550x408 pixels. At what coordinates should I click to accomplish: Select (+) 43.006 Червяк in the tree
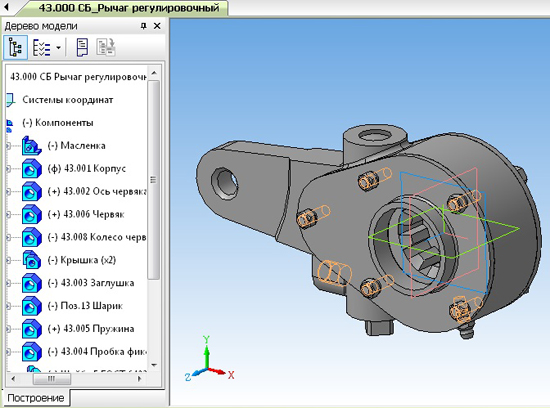(86, 214)
